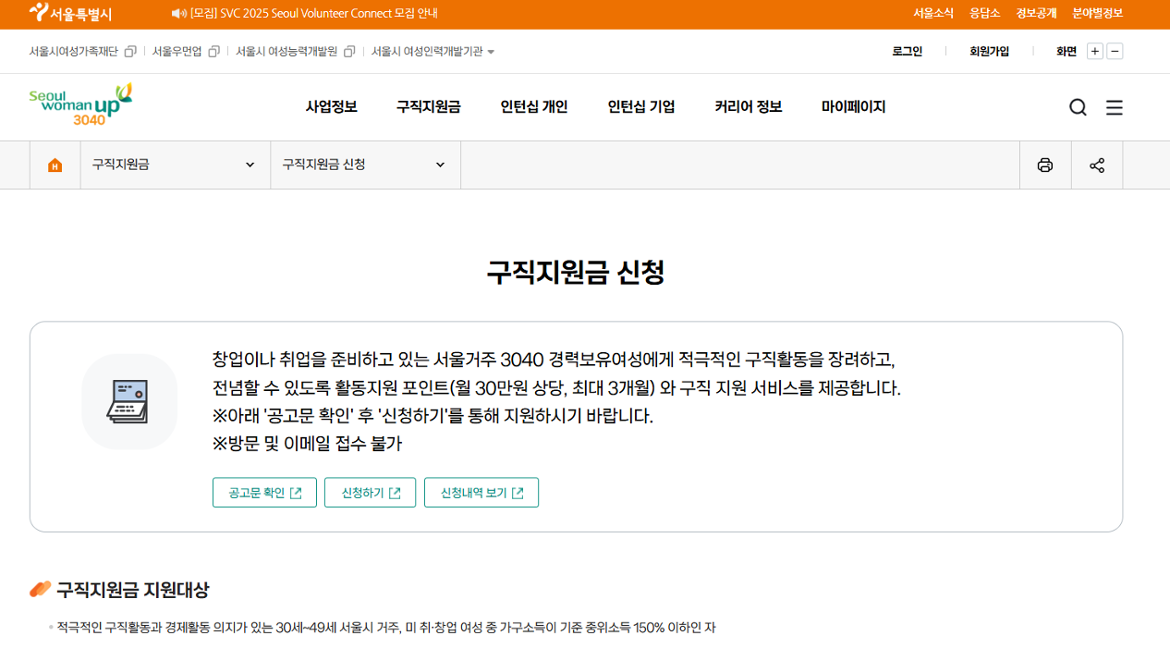Click the 로그인 link
The width and height of the screenshot is (1170, 648).
(906, 50)
